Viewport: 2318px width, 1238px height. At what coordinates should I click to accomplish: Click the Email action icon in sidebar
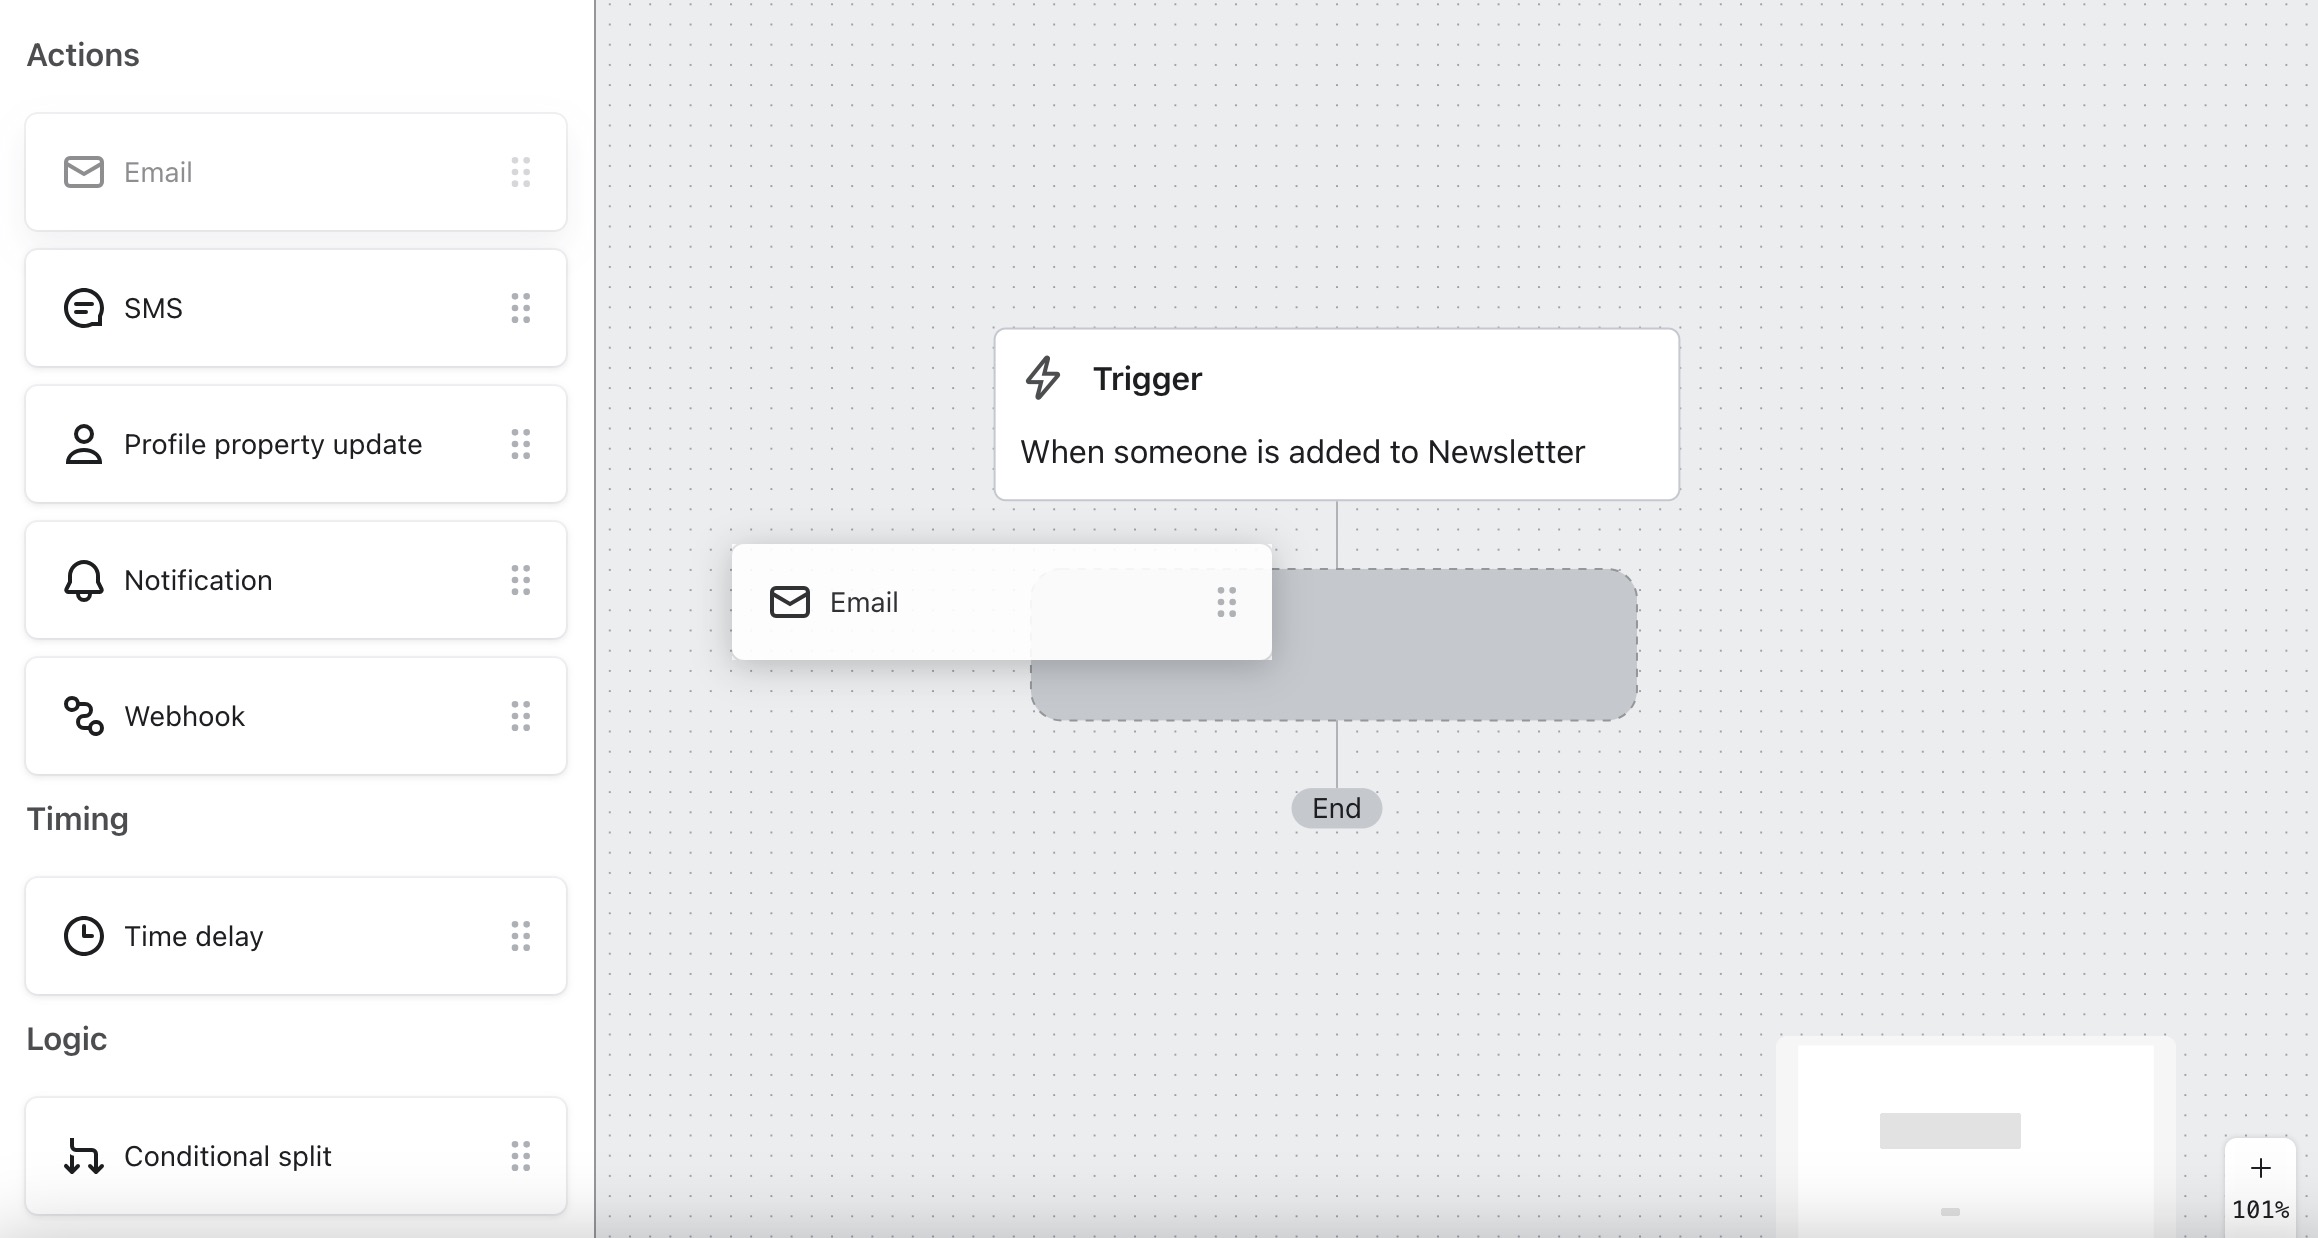[x=81, y=172]
